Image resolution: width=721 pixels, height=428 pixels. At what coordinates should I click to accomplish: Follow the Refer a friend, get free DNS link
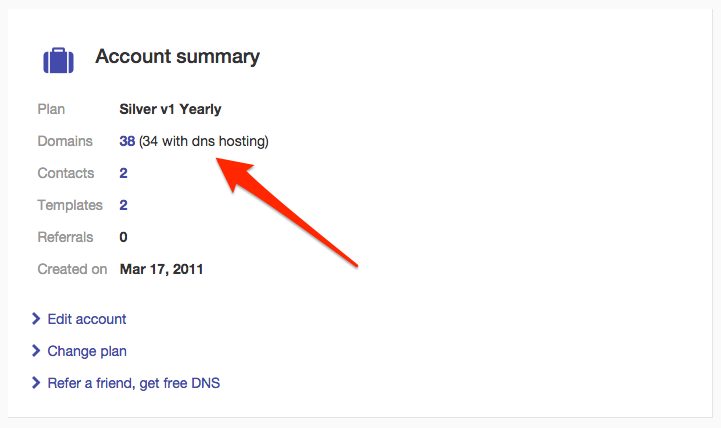click(x=134, y=383)
